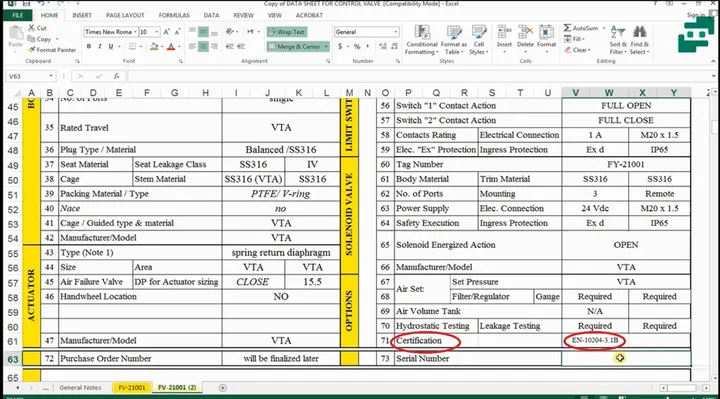
Task: Switch to the PAGE LAYOUT ribbon tab
Action: (x=125, y=15)
